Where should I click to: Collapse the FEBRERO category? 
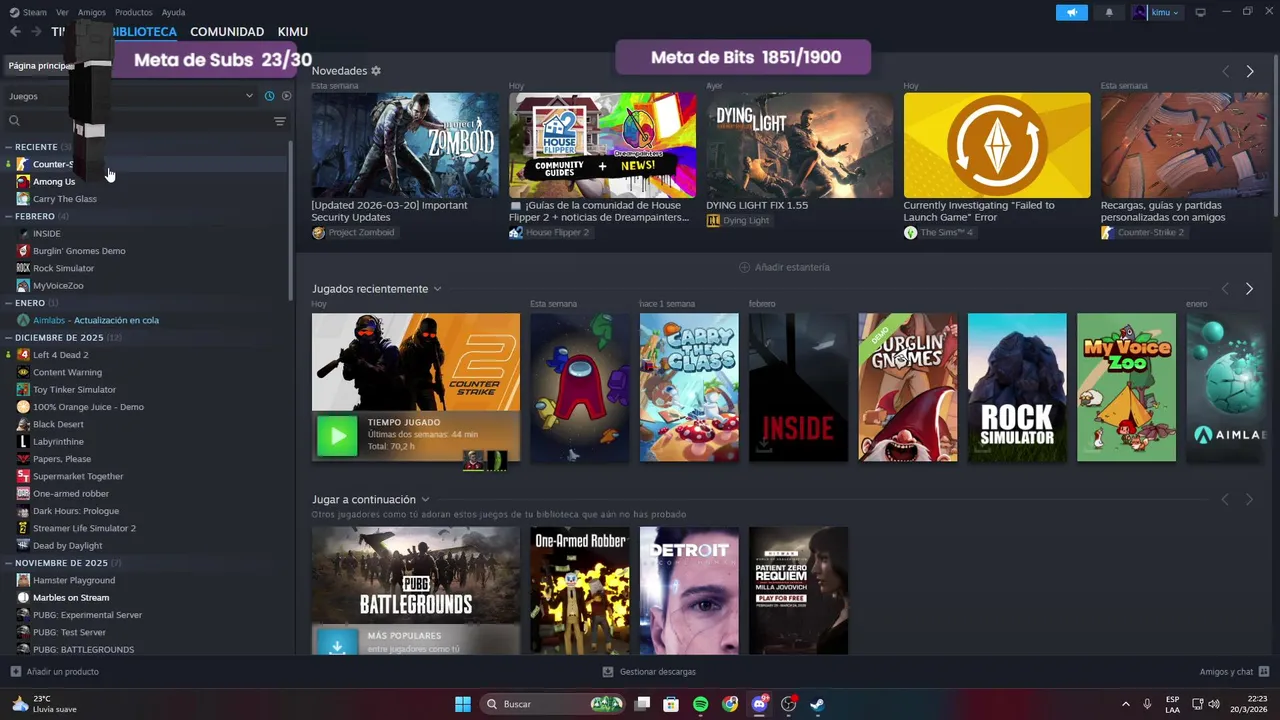pyautogui.click(x=8, y=216)
